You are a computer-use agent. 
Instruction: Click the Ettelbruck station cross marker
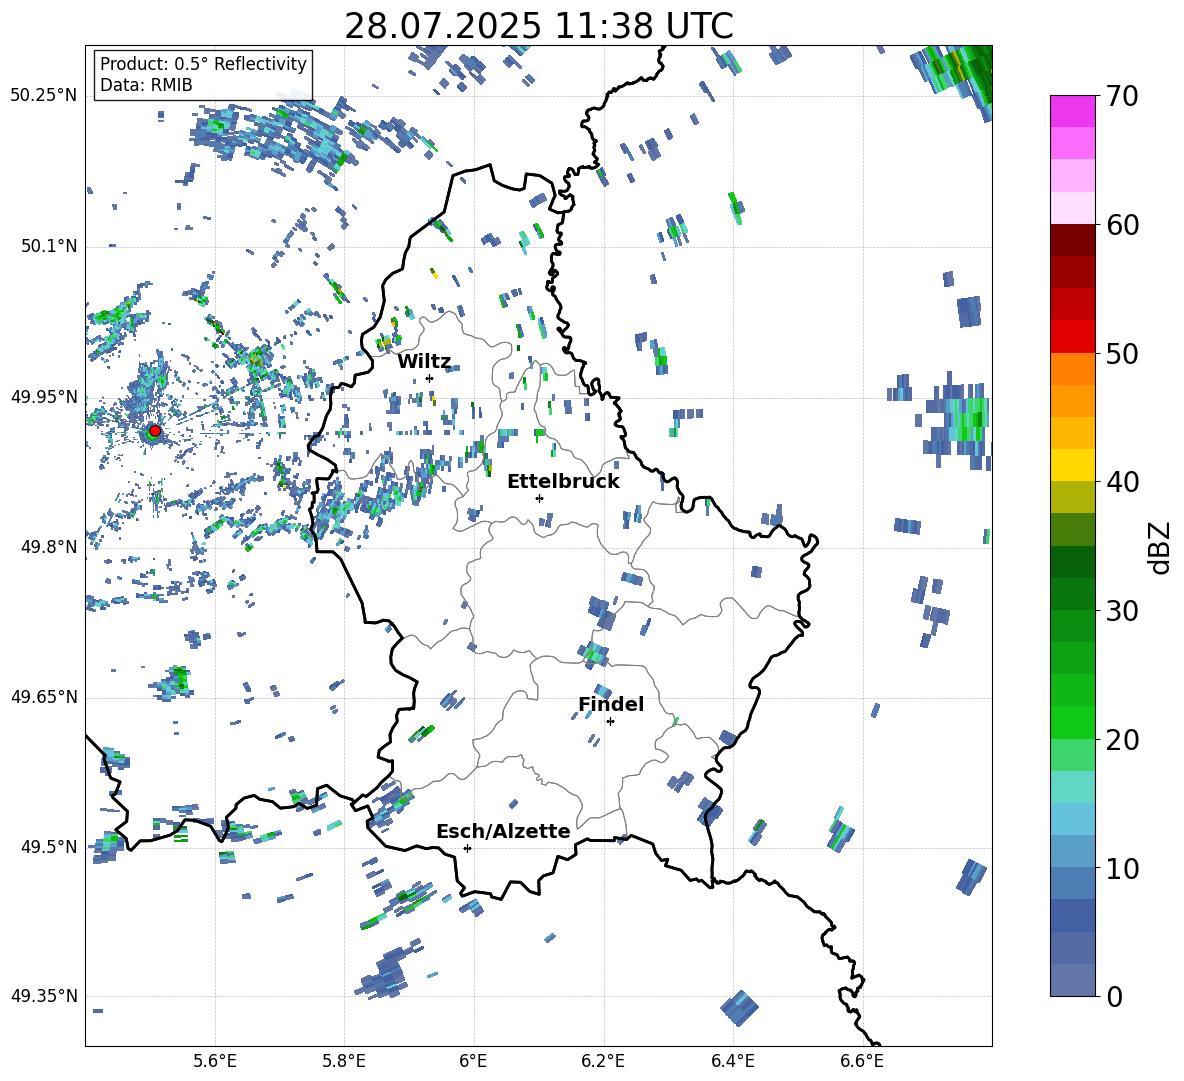[x=539, y=498]
